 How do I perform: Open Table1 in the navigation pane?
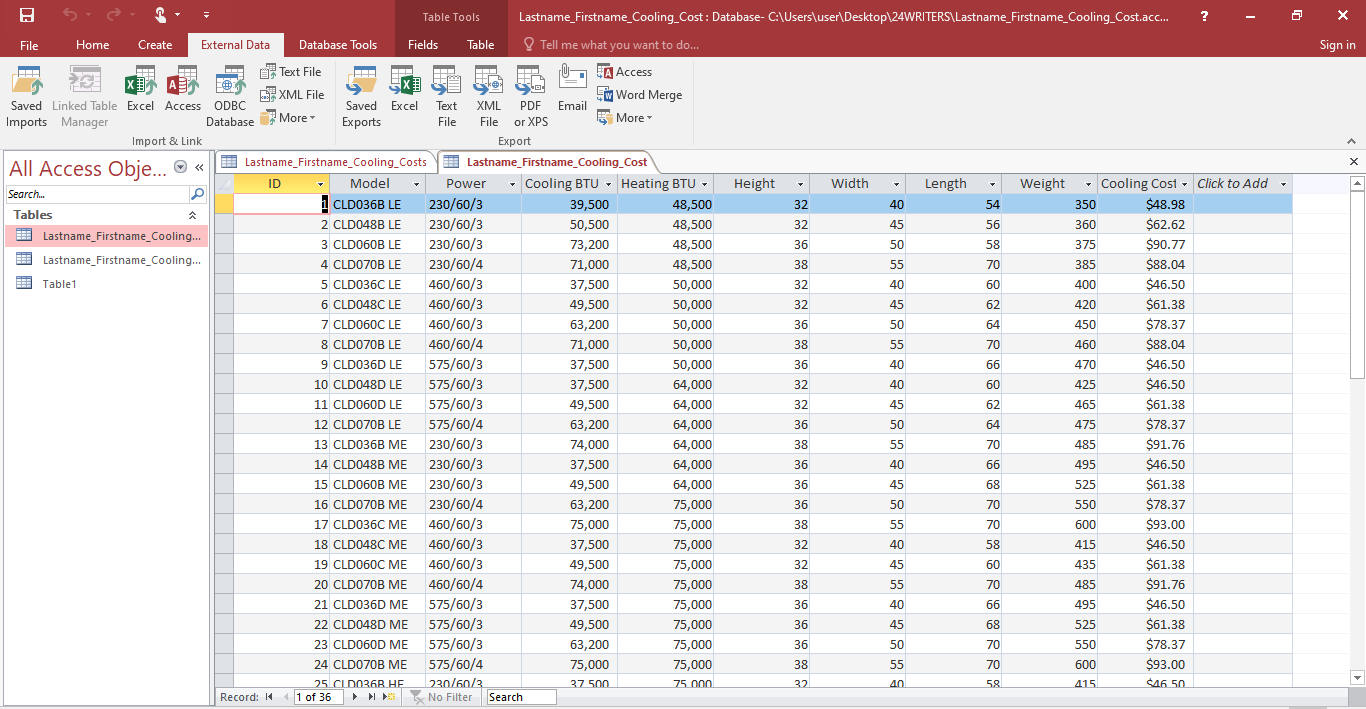pos(59,284)
